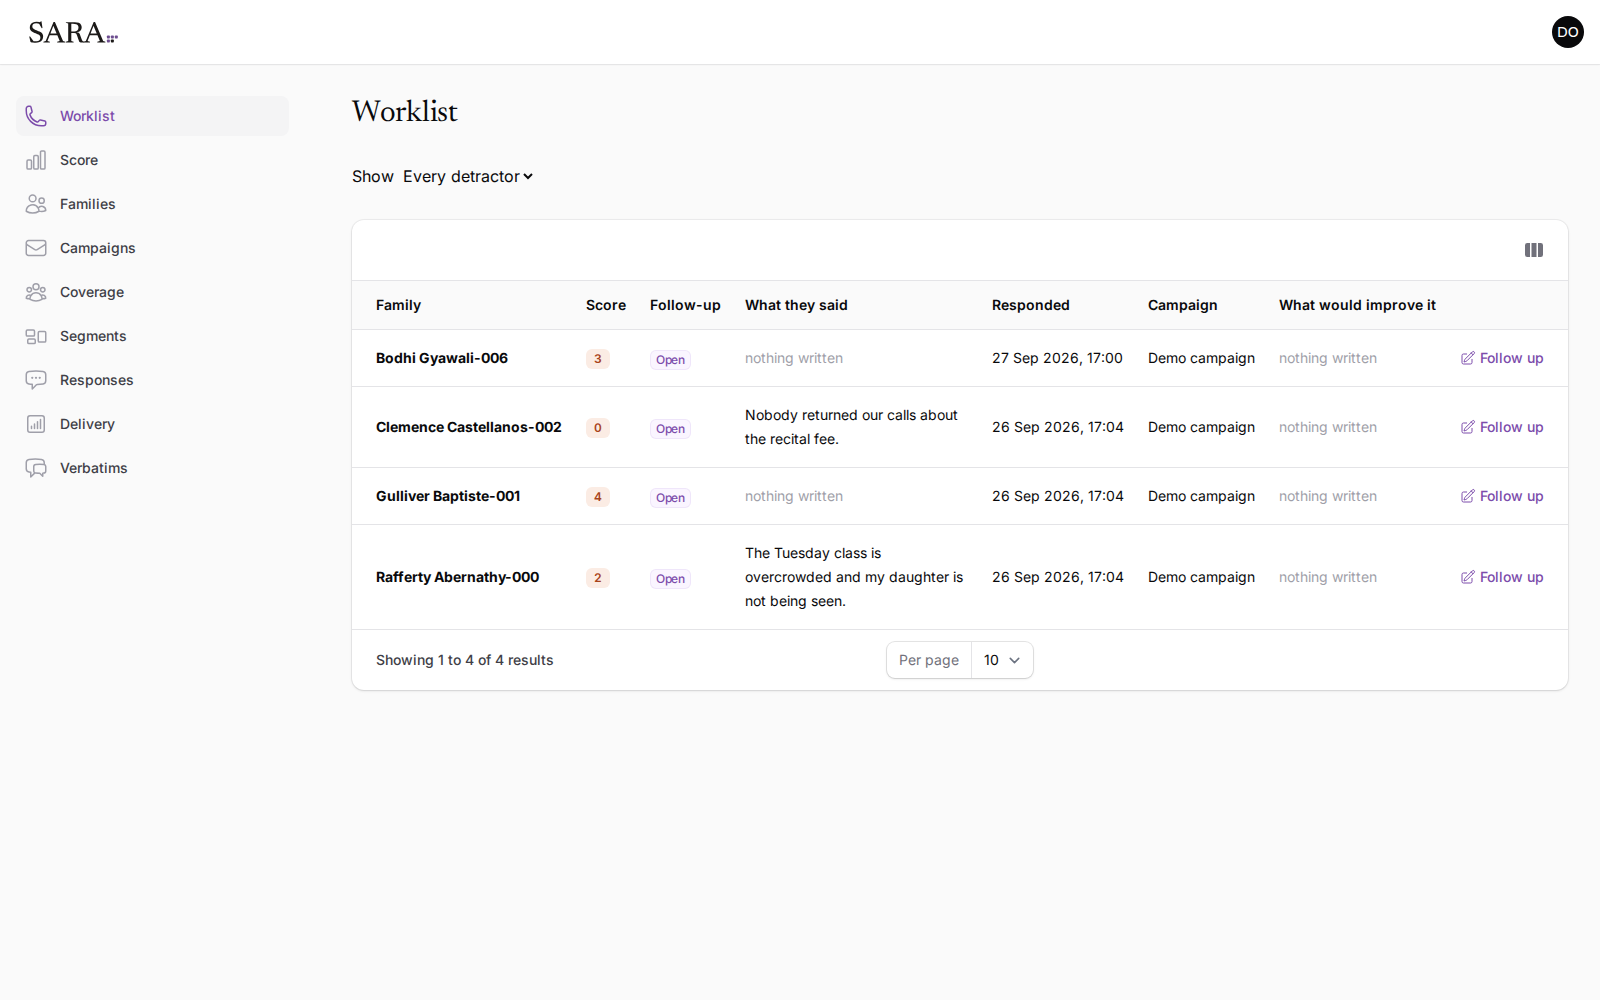
Task: Click the Rafferty Abernathy-000 family name
Action: [458, 577]
